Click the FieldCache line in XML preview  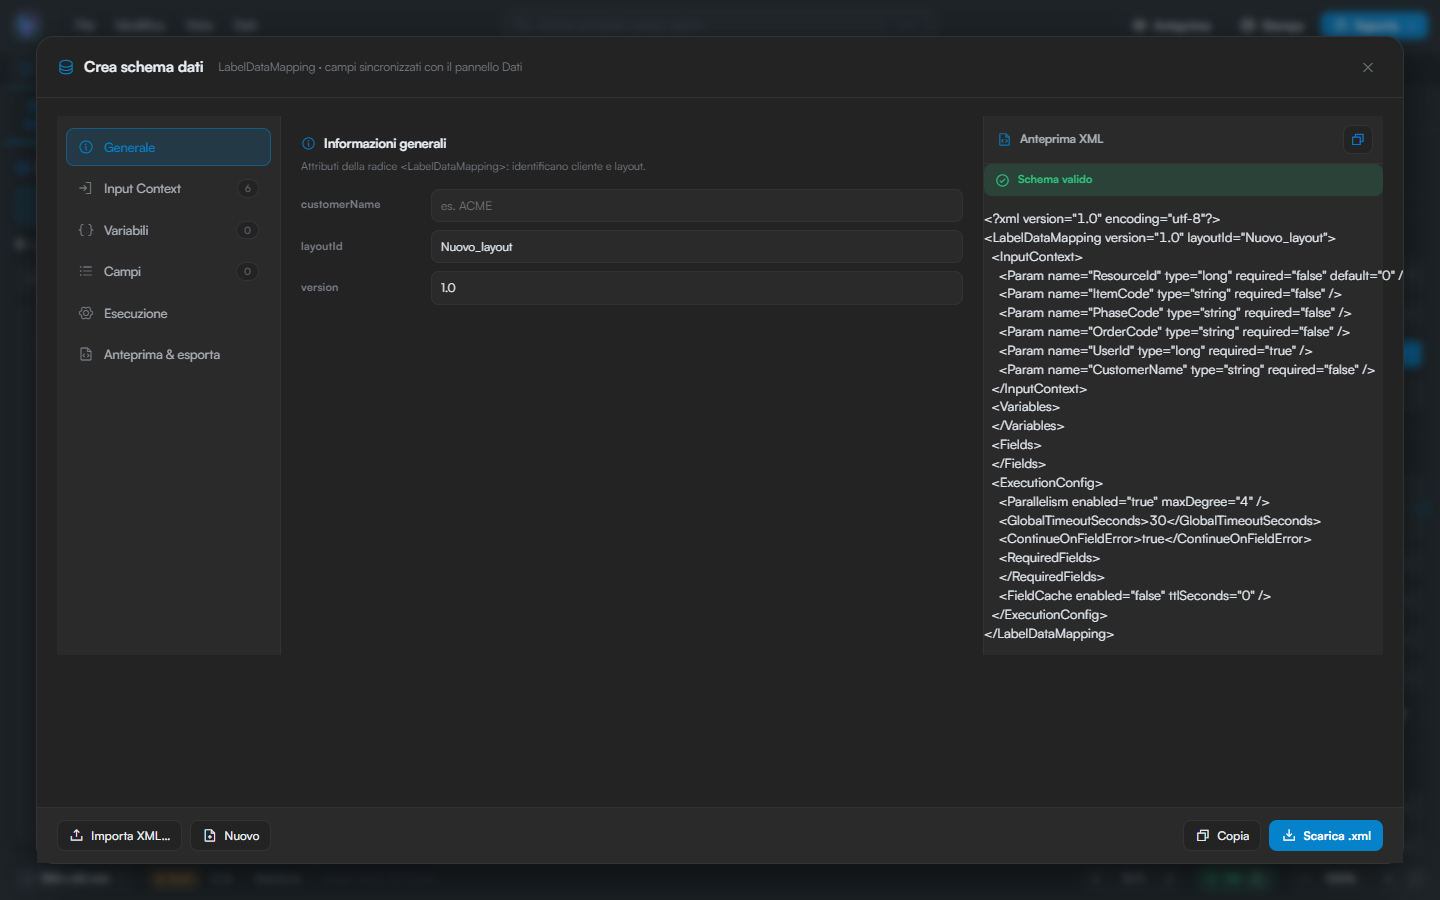tap(1135, 595)
